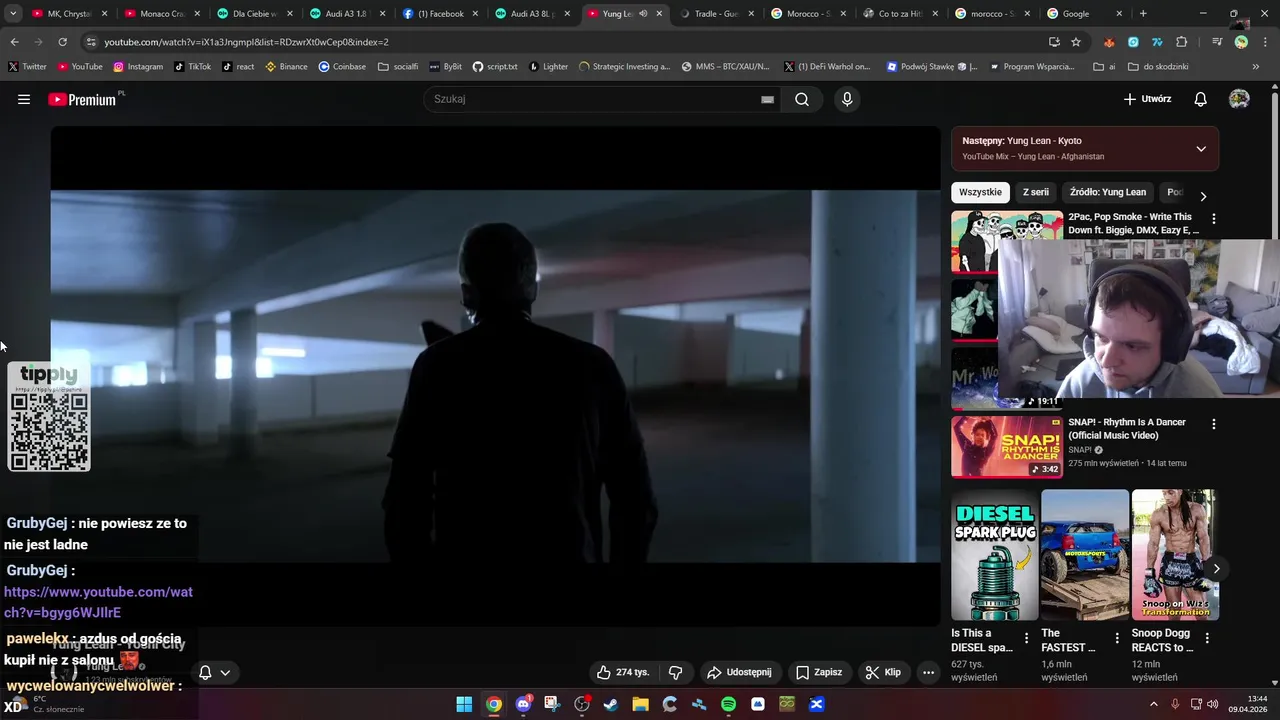Open the Chrome extensions puzzle icon
The image size is (1280, 720).
coord(1182,42)
